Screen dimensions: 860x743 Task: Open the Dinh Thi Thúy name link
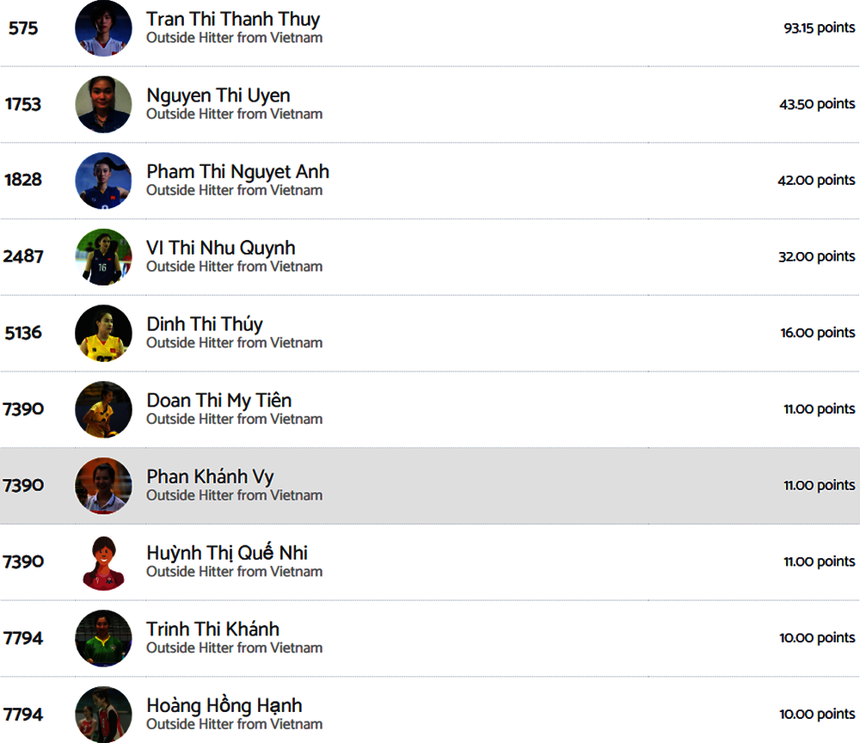[204, 324]
